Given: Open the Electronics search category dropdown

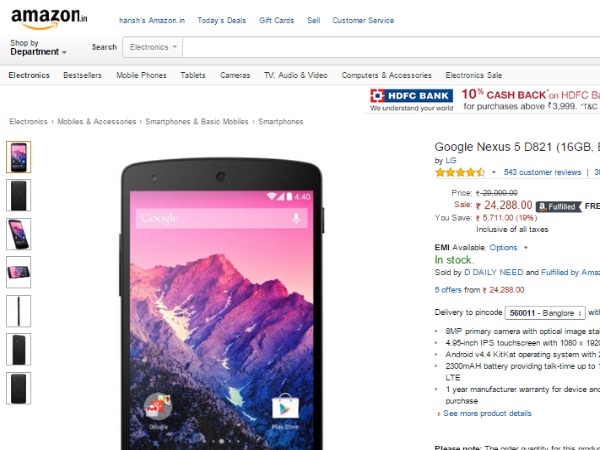Looking at the screenshot, I should [x=154, y=47].
